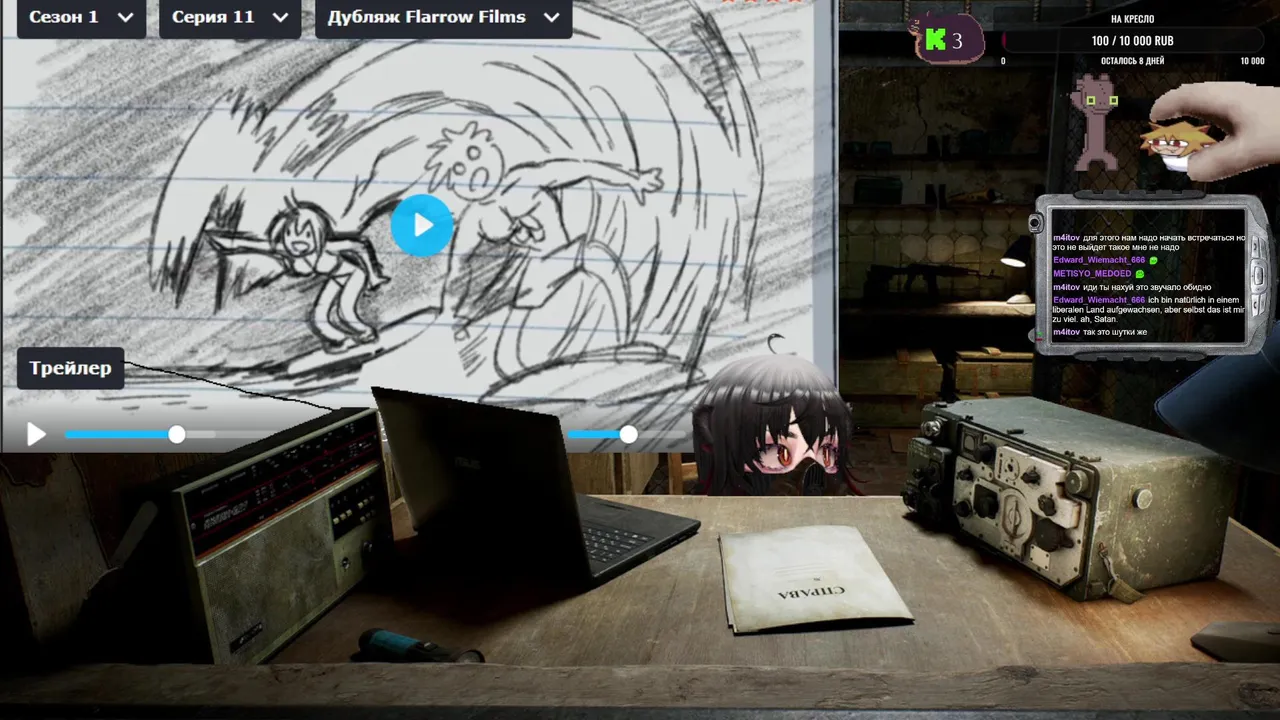Open the Сезон 1 season dropdown
The height and width of the screenshot is (720, 1280).
click(81, 18)
